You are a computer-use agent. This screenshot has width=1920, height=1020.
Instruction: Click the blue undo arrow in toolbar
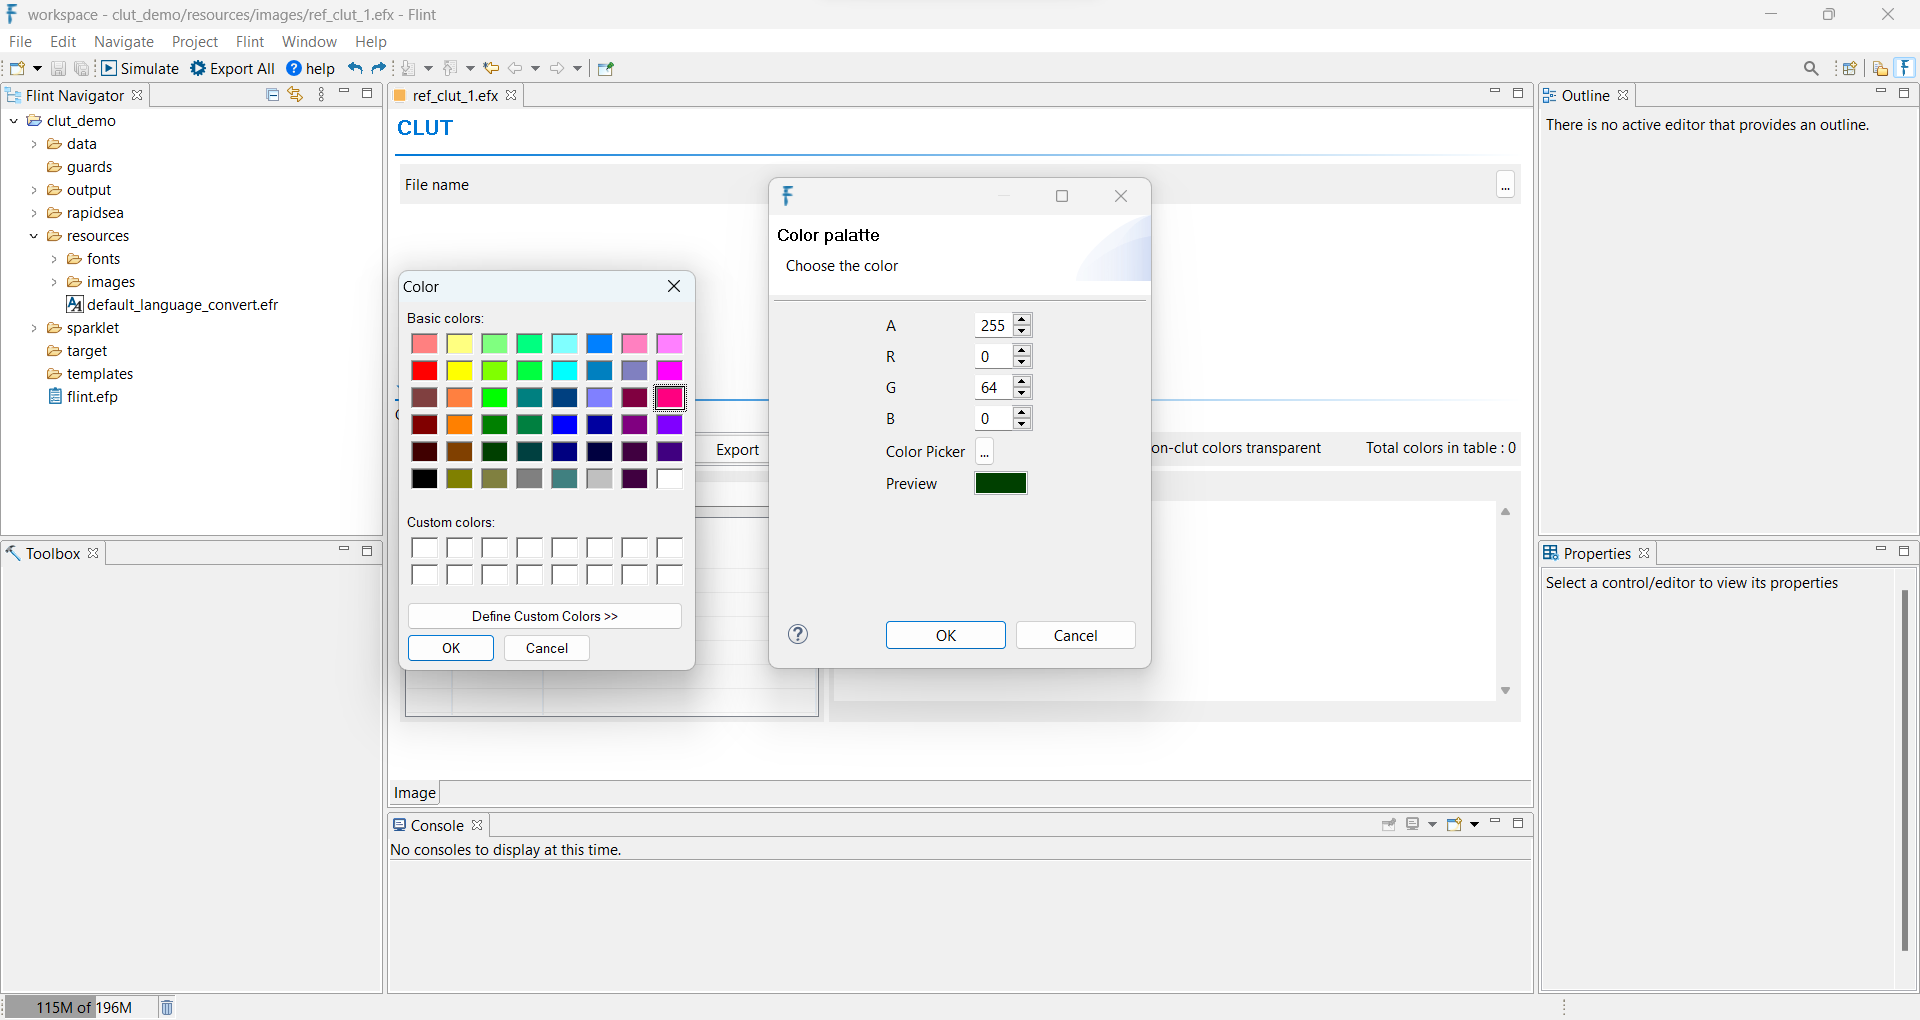[355, 68]
